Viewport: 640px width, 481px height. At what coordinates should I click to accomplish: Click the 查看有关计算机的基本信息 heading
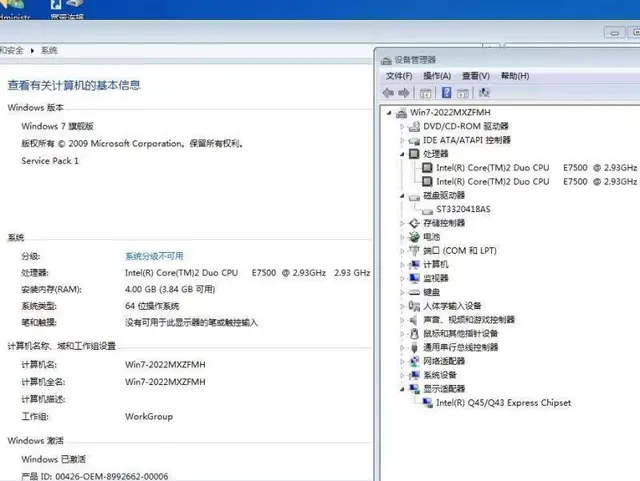[x=74, y=85]
